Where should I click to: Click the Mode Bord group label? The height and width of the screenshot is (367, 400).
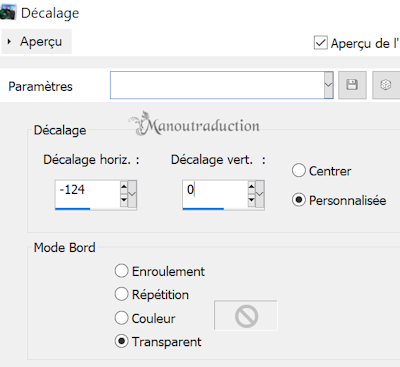click(65, 248)
